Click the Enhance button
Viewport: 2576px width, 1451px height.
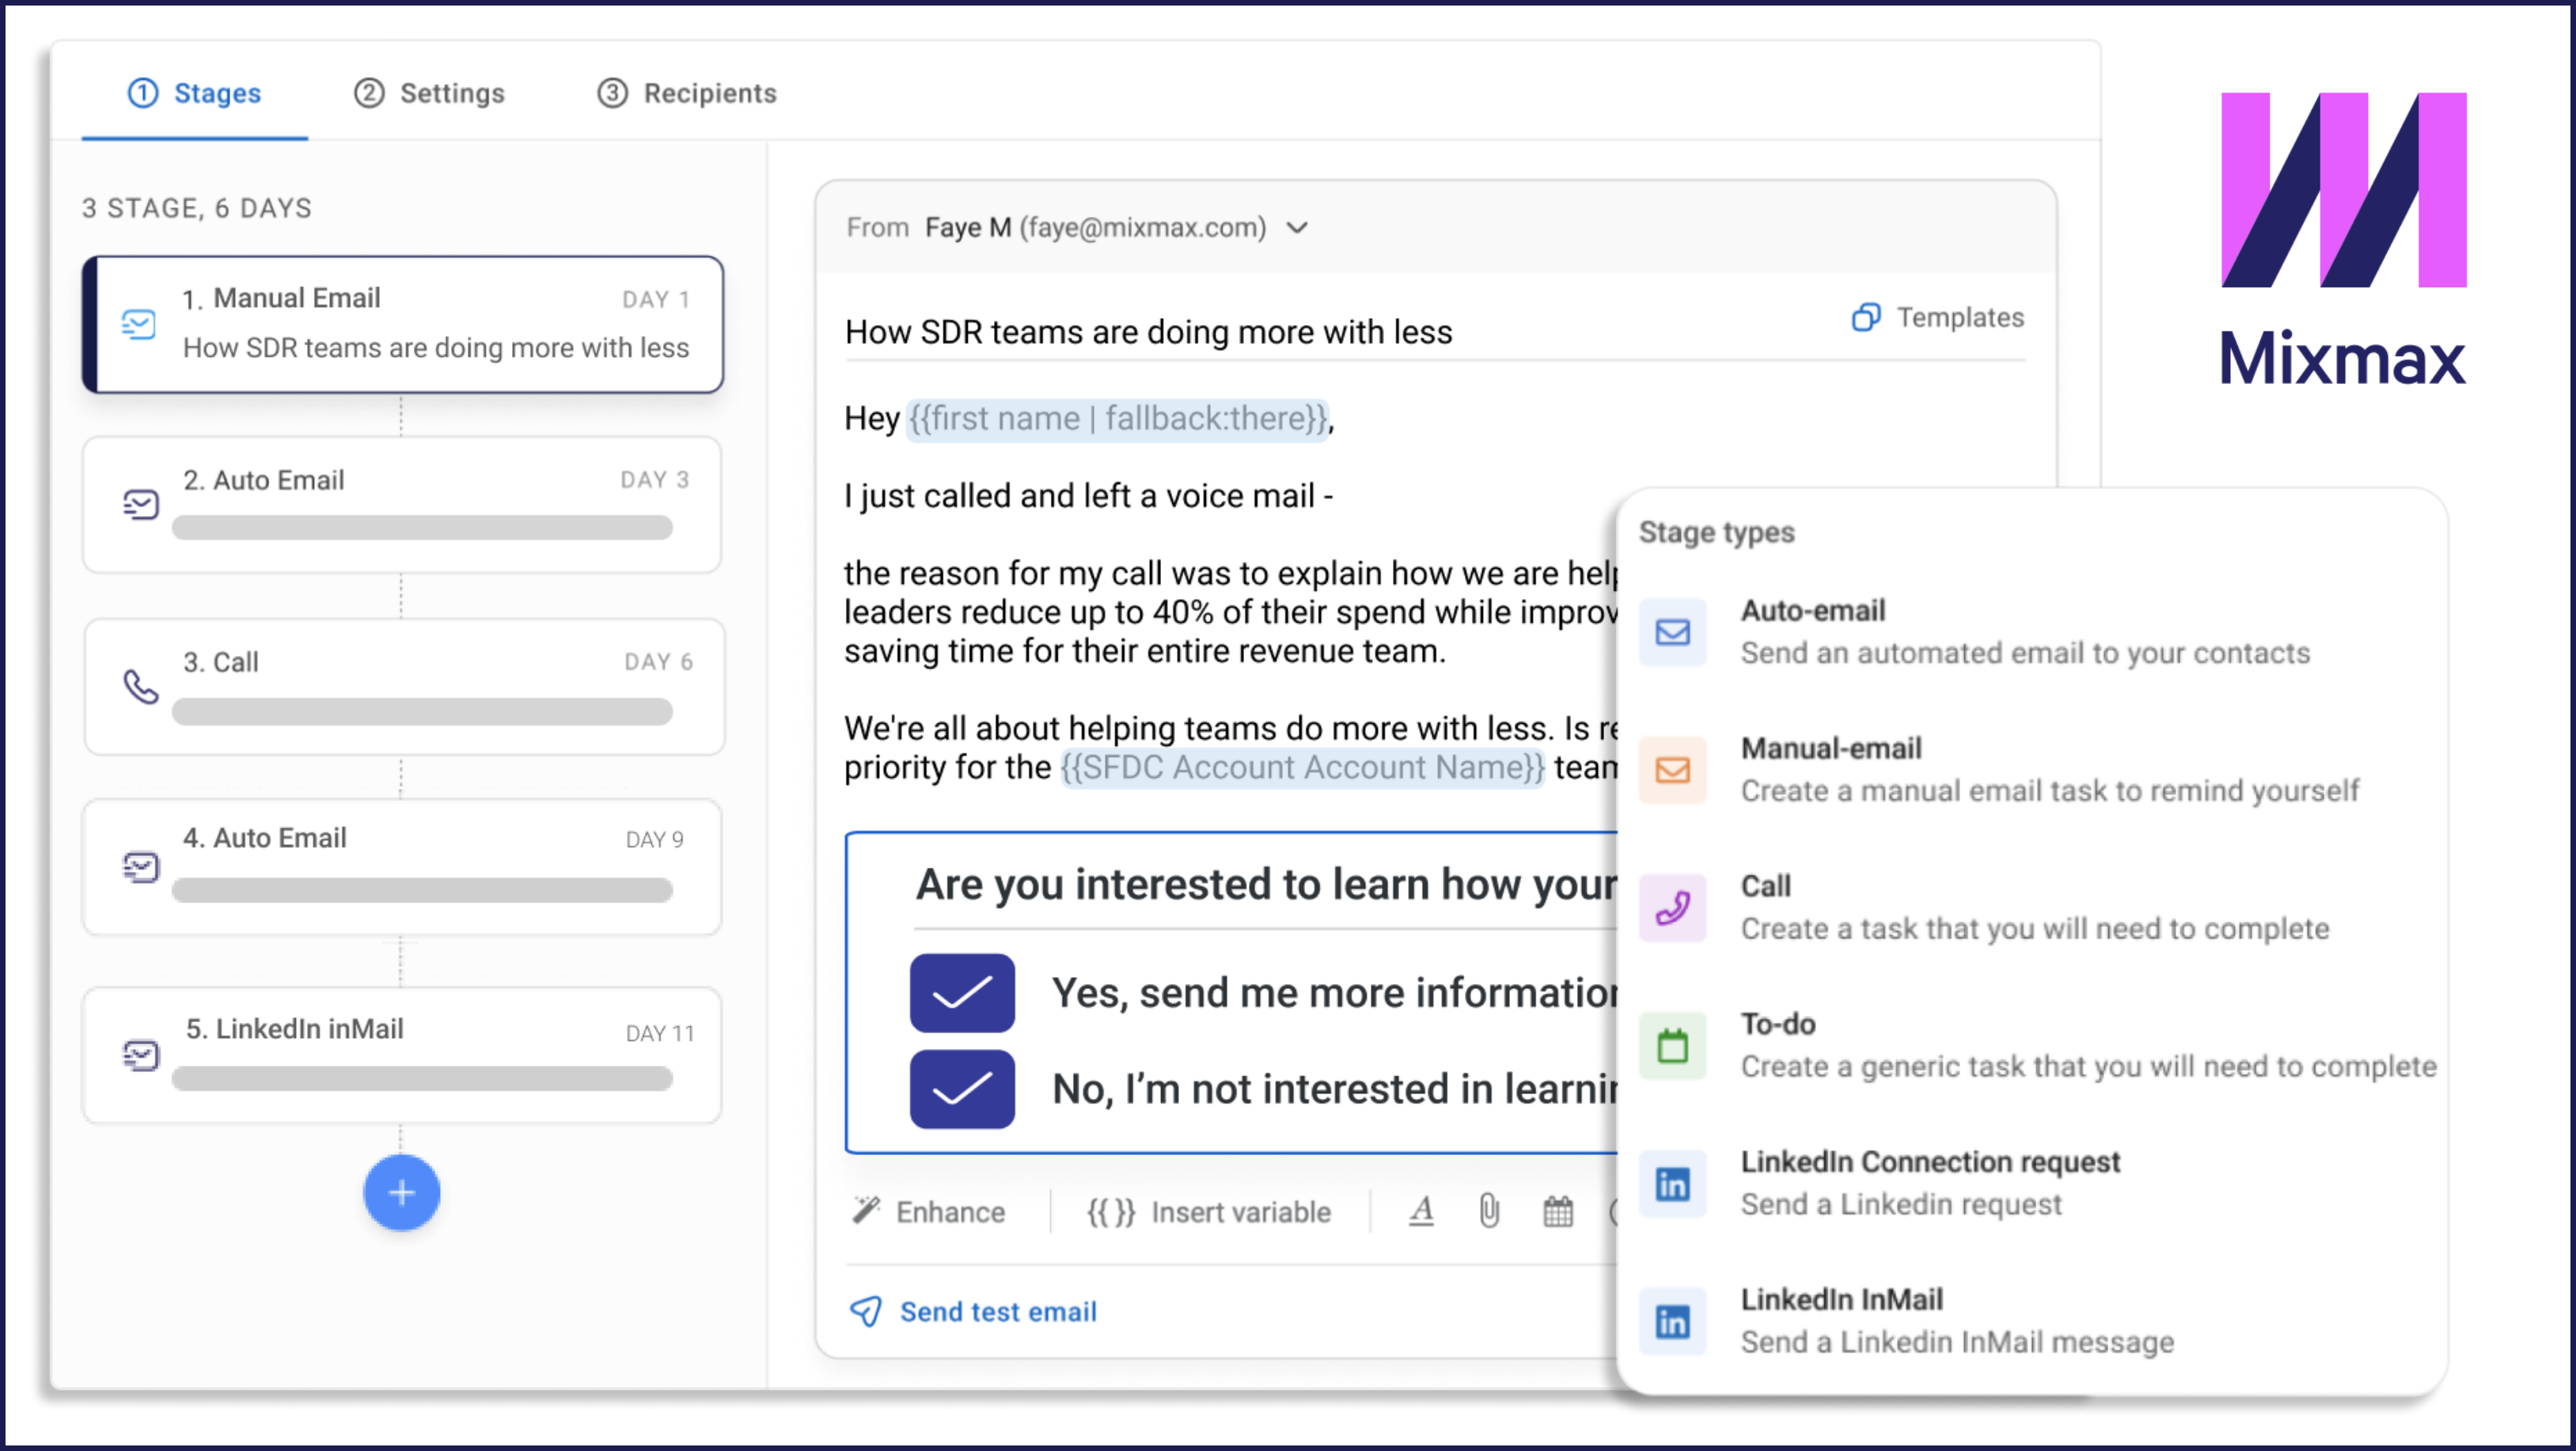(929, 1212)
